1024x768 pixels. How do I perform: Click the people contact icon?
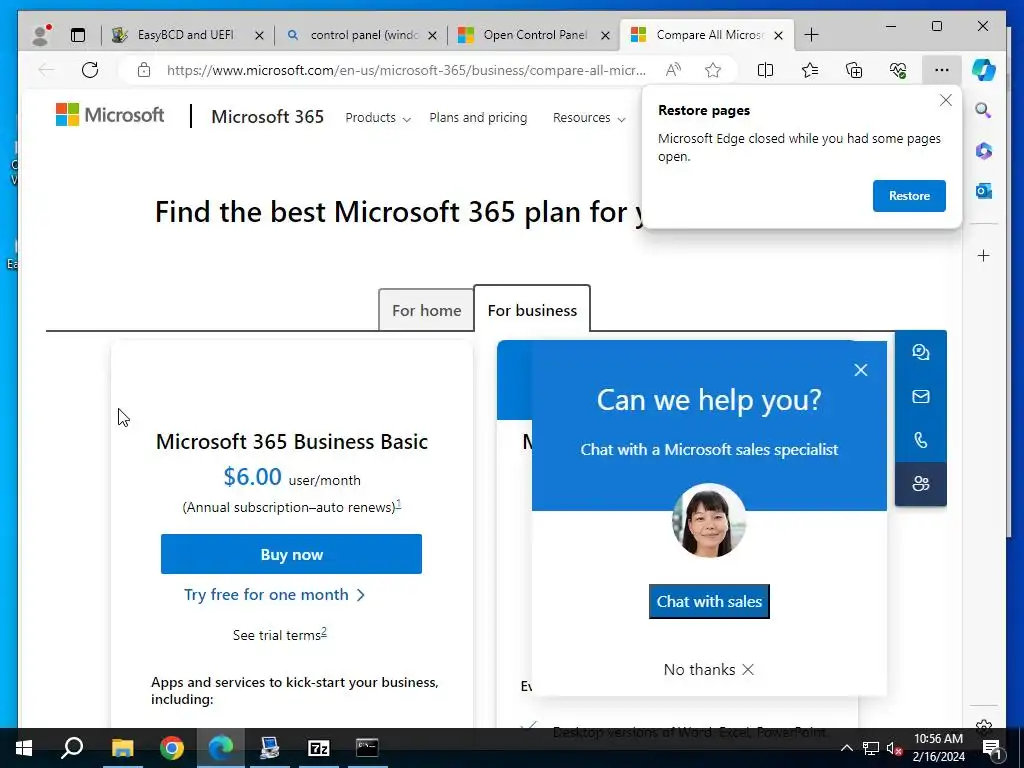tap(921, 484)
